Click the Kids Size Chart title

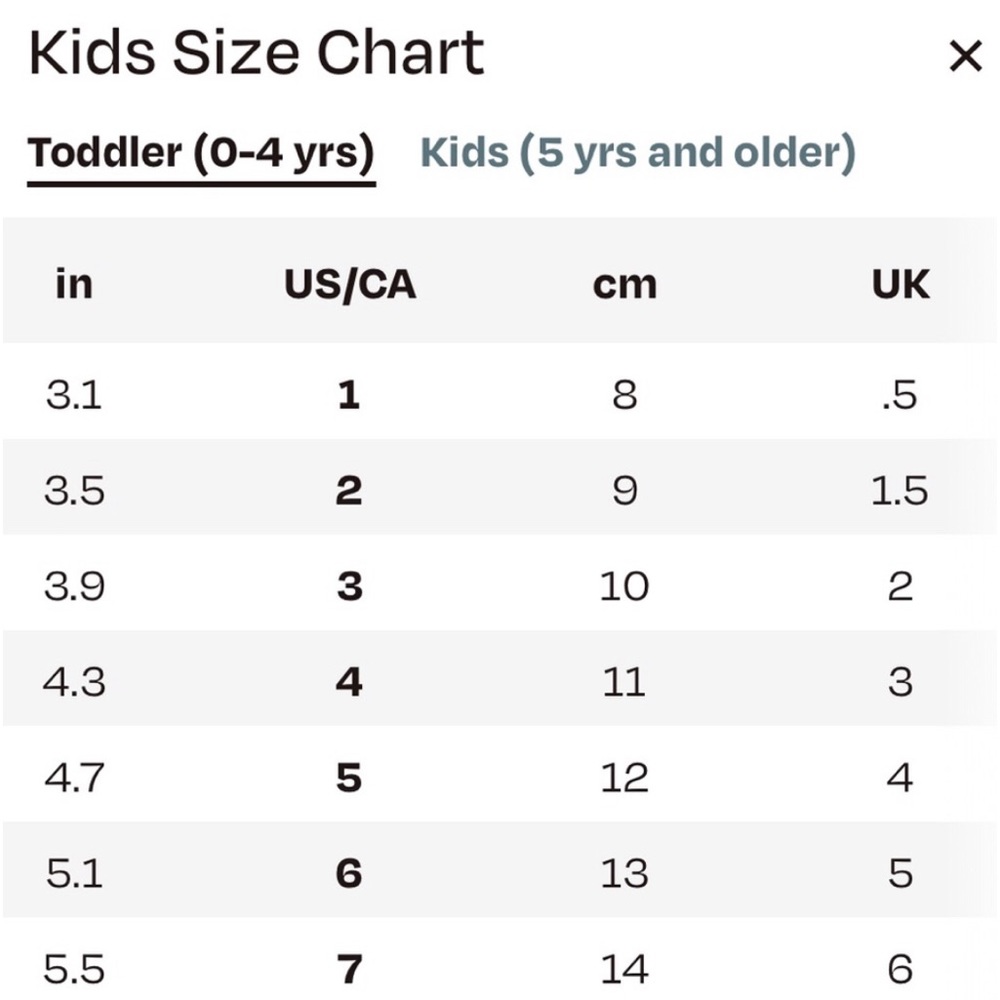(x=256, y=53)
